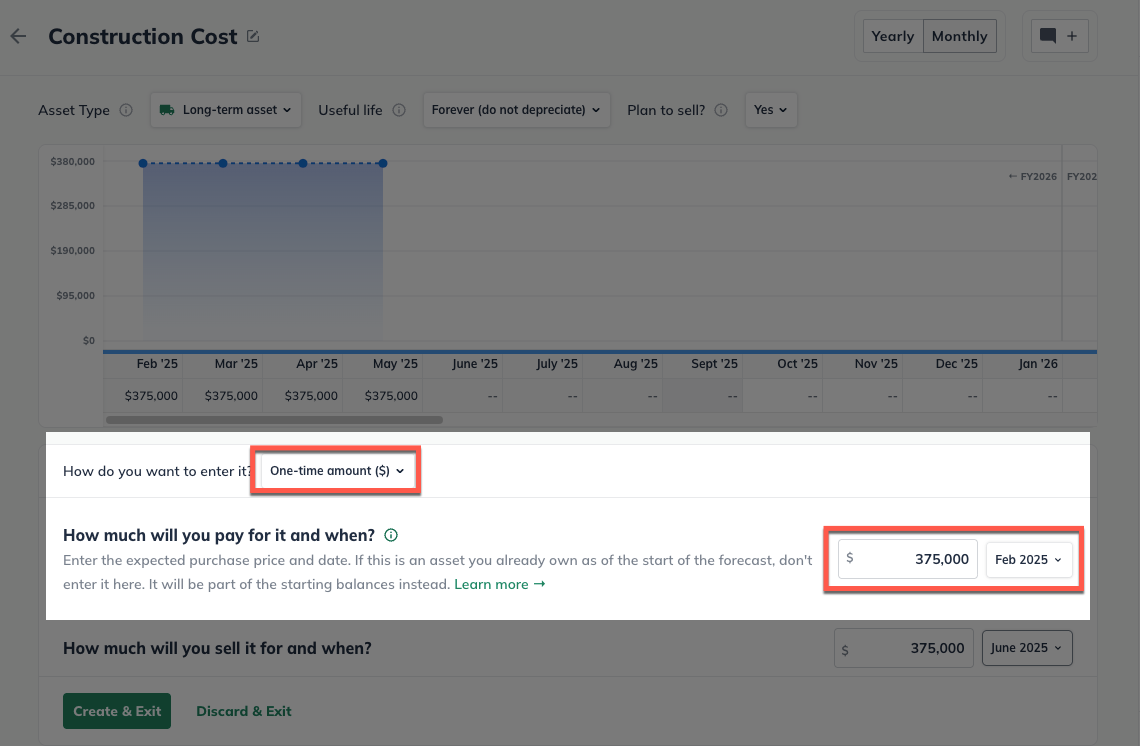Switch the chart view to Yearly
Image resolution: width=1140 pixels, height=746 pixels.
point(892,35)
